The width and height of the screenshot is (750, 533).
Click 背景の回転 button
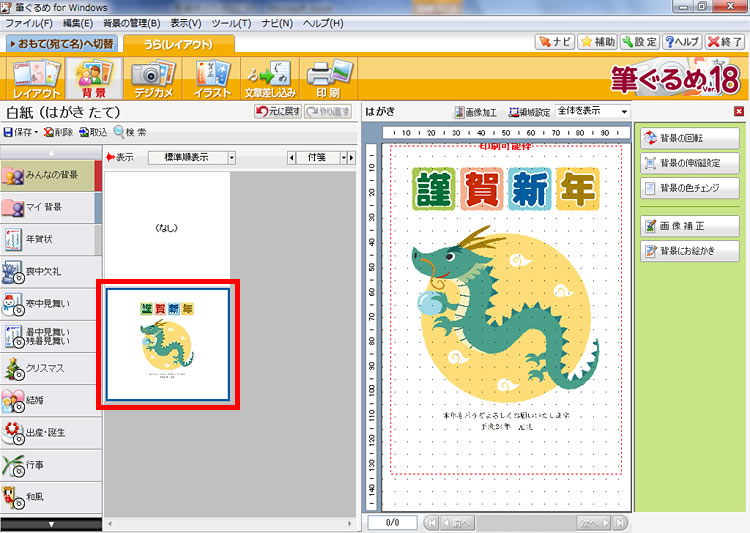690,138
